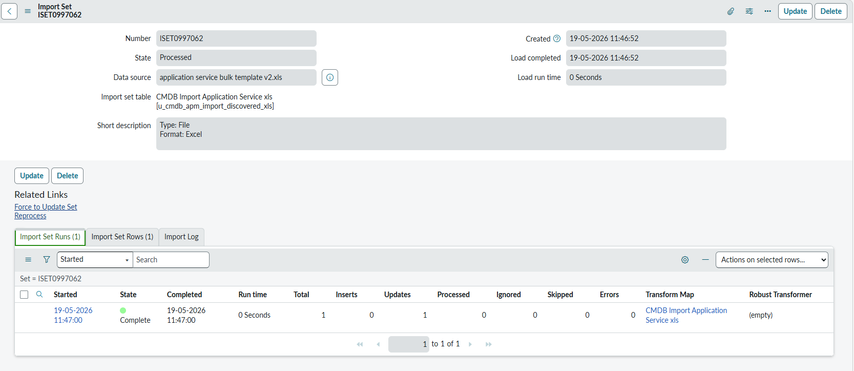854x371 pixels.
Task: Click the Reprocess related link
Action: [x=30, y=216]
